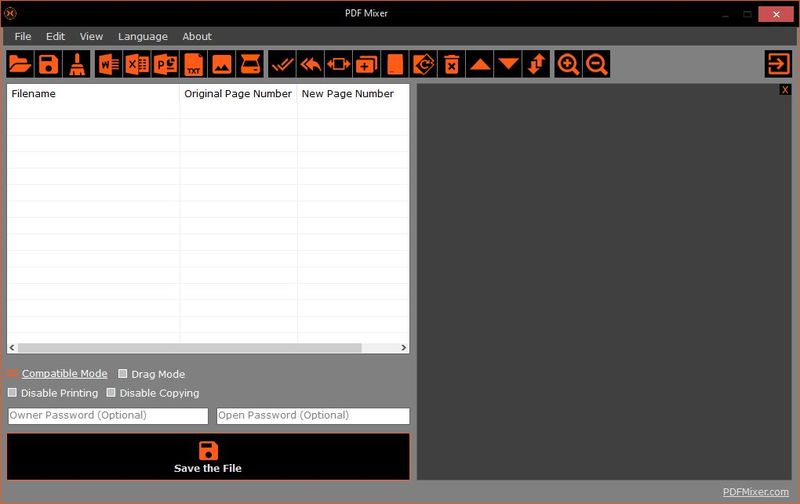Click the up-down swap arrows icon
This screenshot has width=800, height=504.
(537, 64)
